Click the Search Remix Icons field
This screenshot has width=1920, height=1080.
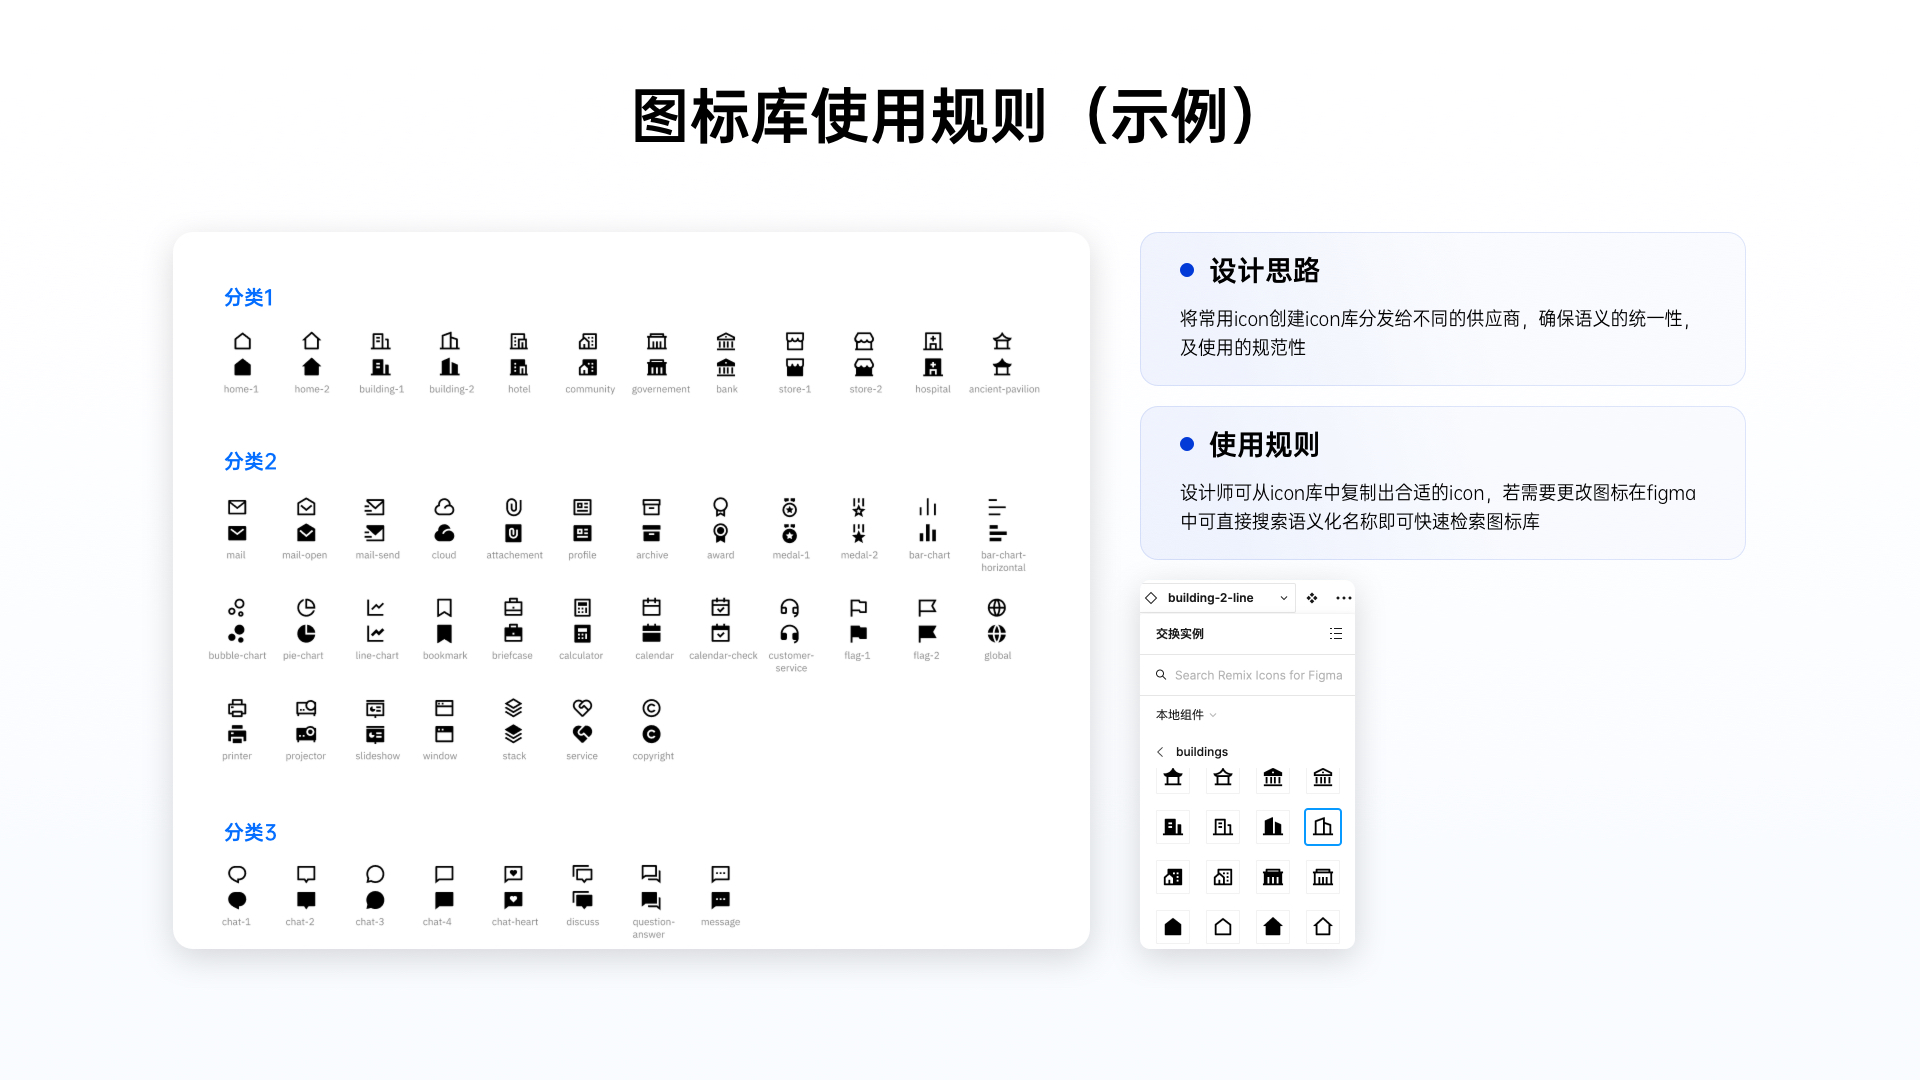pos(1257,675)
